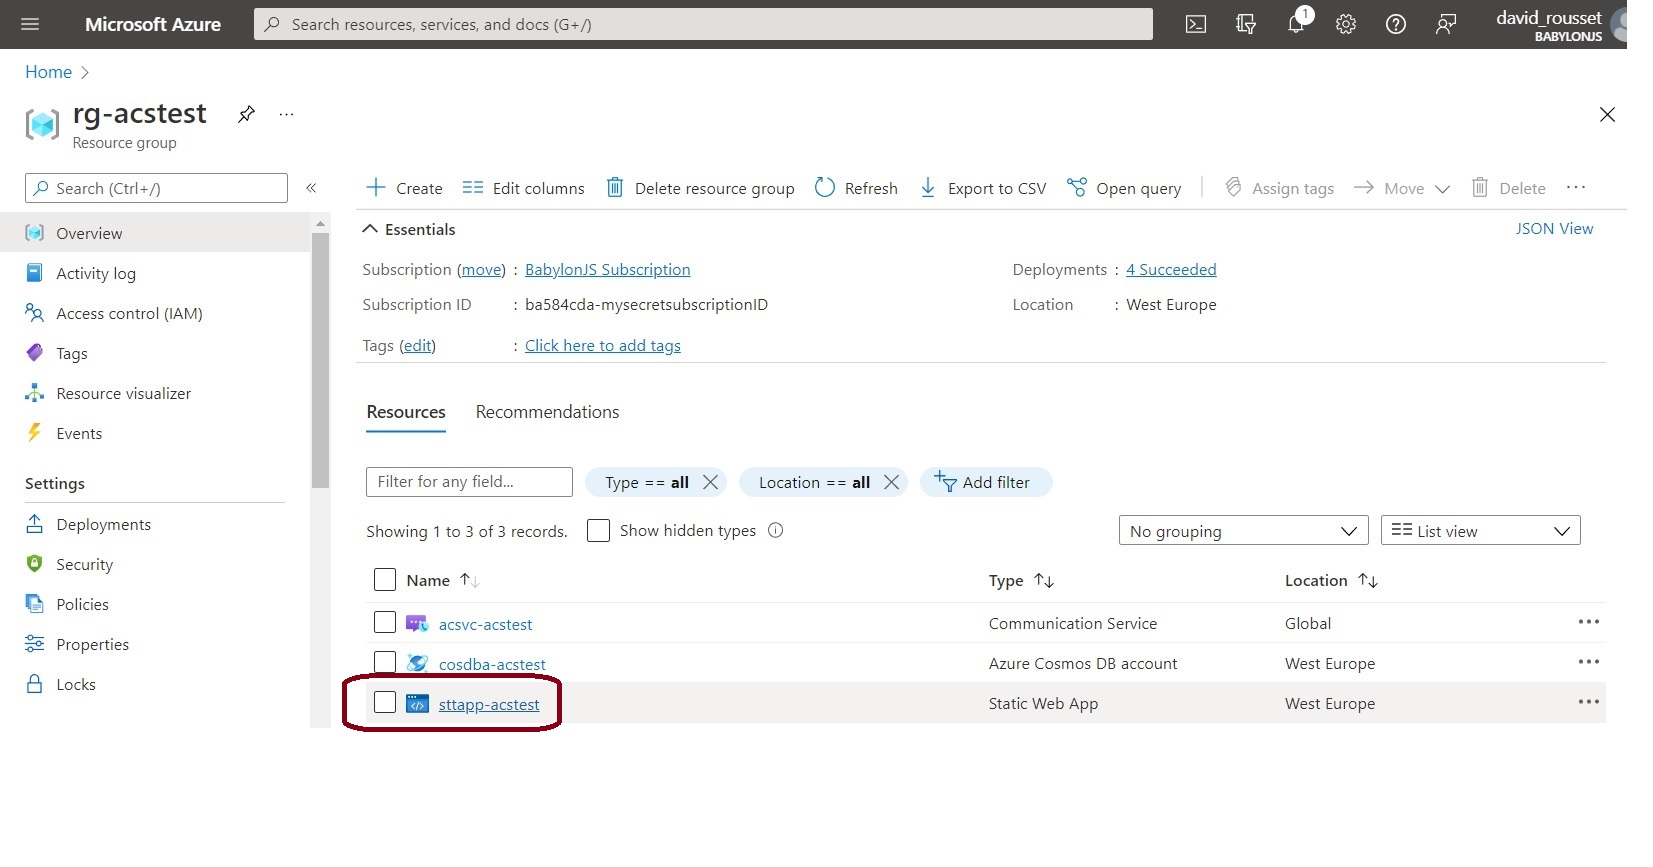Open the notifications bell
This screenshot has height=867, width=1653.
pyautogui.click(x=1297, y=22)
